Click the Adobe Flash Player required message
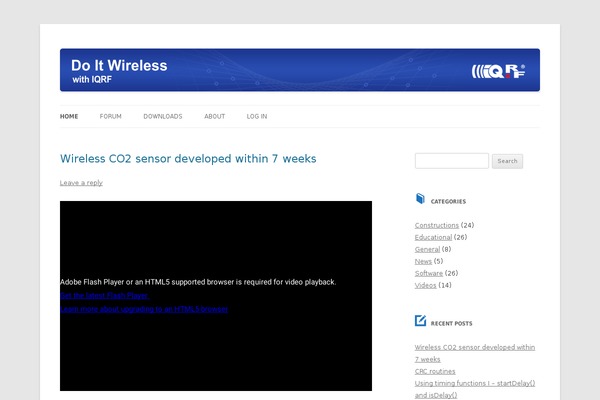 point(198,282)
